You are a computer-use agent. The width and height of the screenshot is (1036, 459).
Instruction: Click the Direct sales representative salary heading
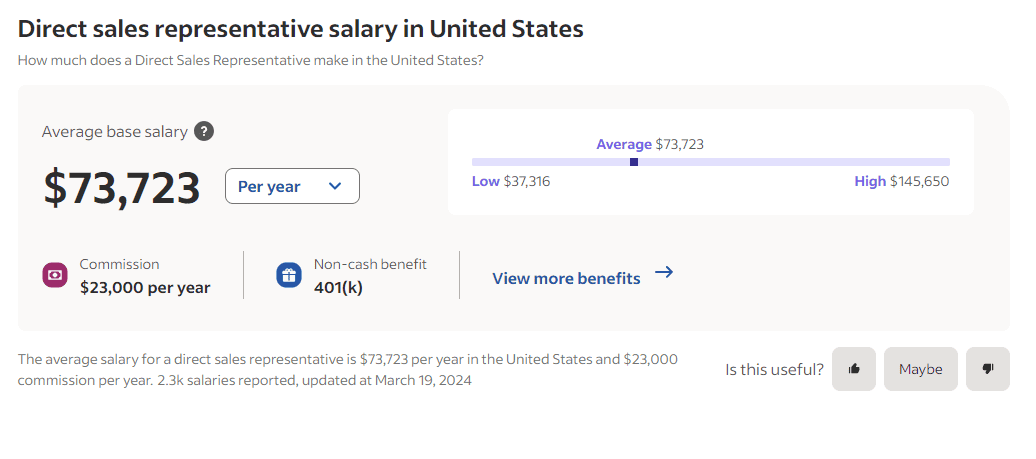tap(300, 29)
